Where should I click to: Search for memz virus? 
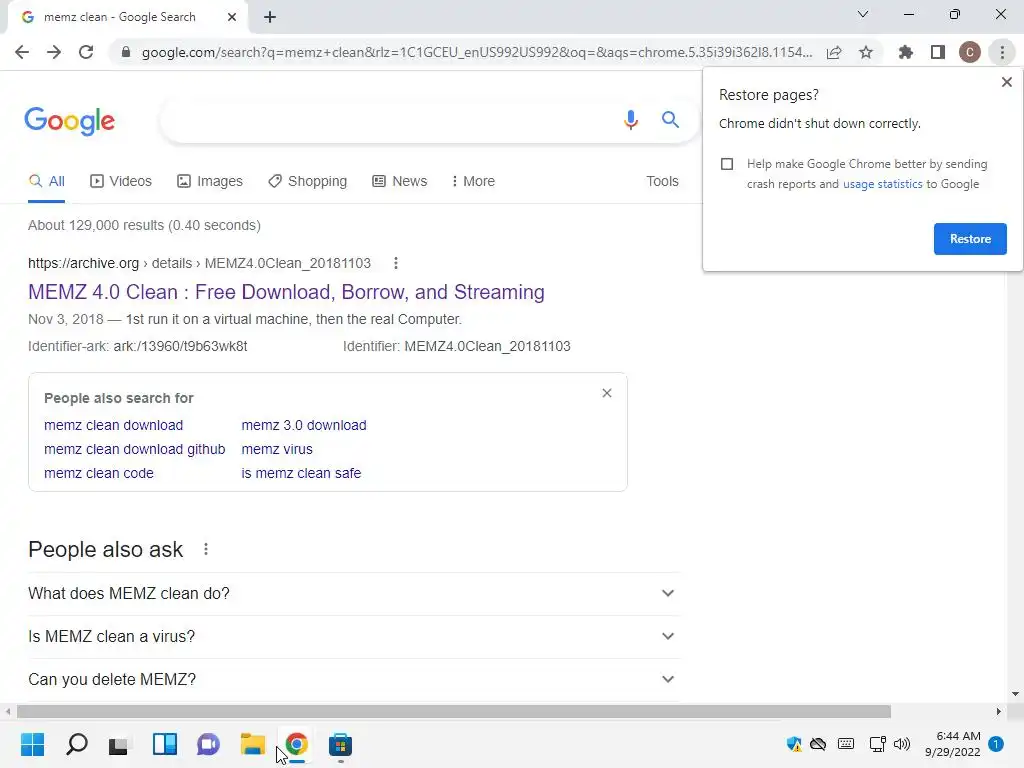277,449
